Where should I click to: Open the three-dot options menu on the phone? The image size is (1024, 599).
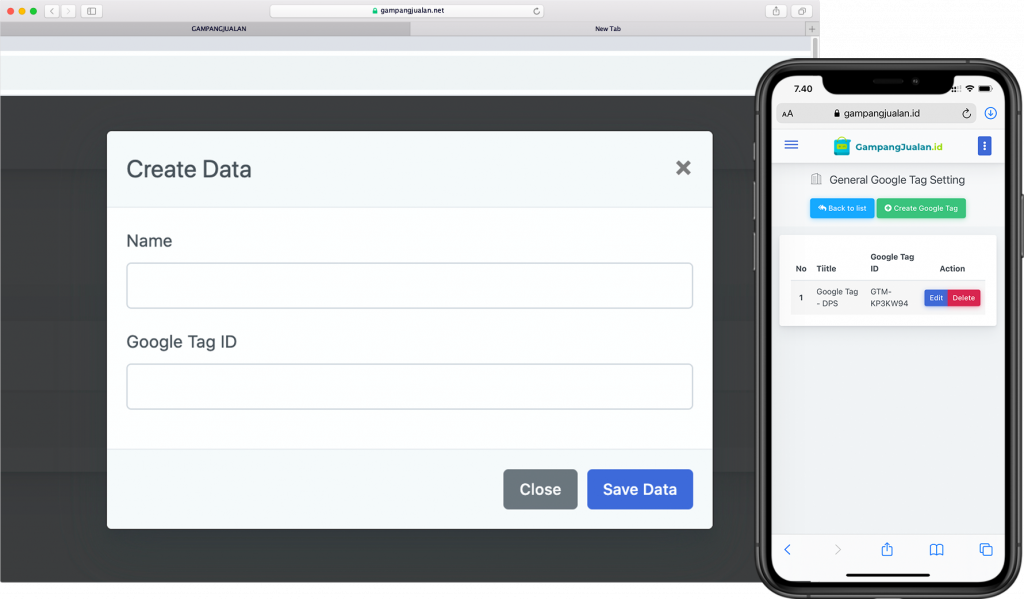pos(984,146)
